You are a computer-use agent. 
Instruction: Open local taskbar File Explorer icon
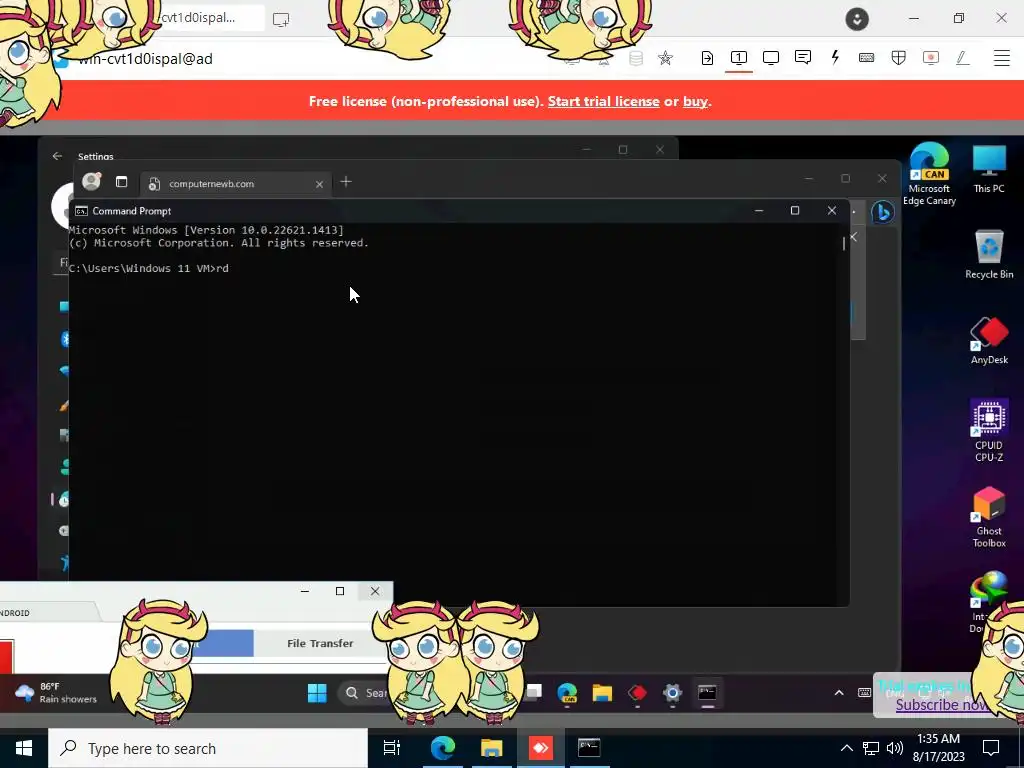click(492, 748)
